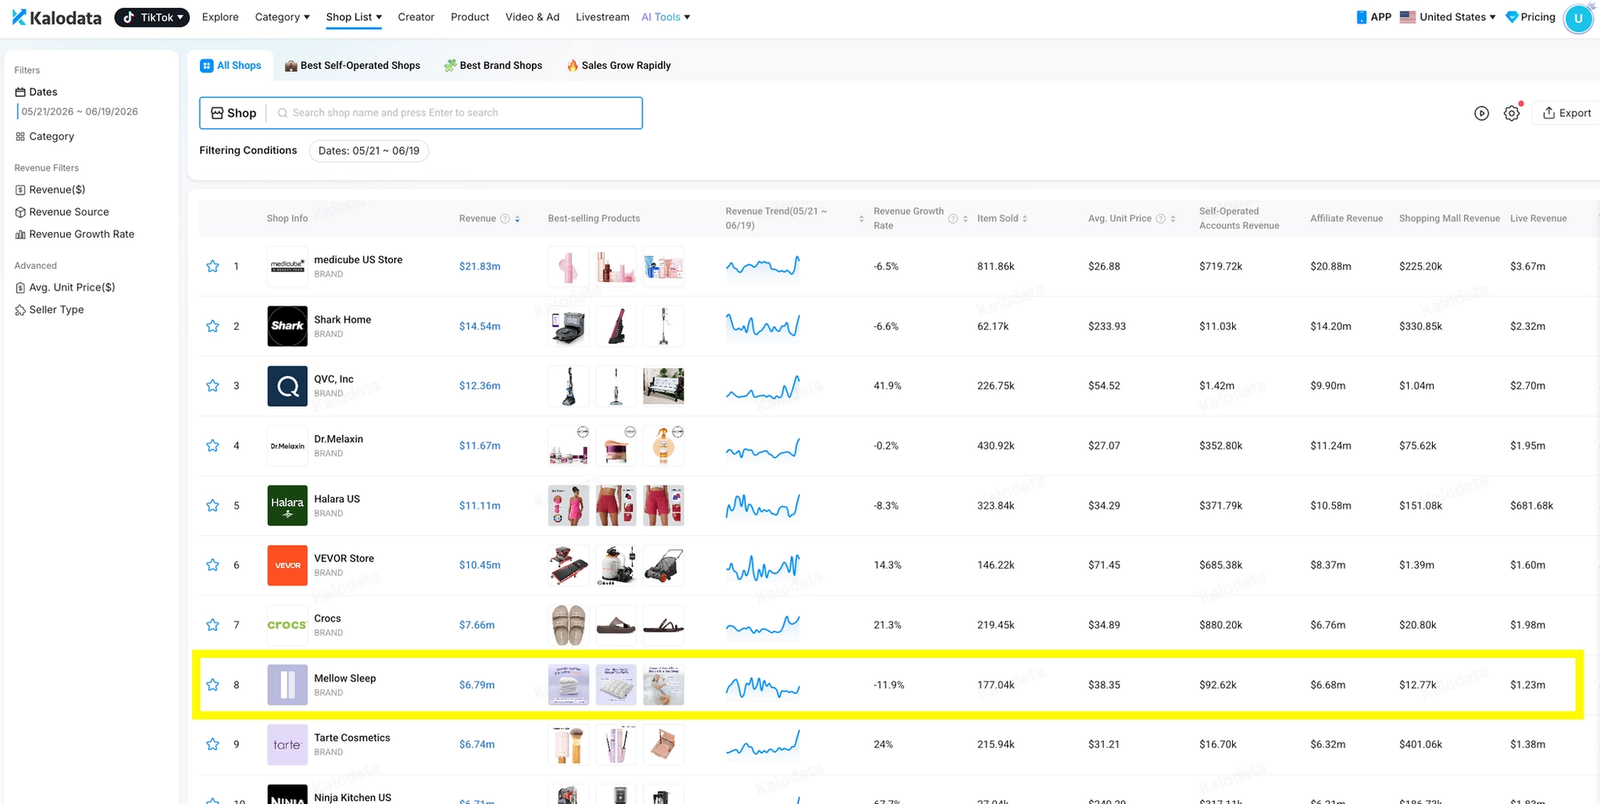
Task: Expand the Revenue($) filter
Action: pyautogui.click(x=50, y=190)
